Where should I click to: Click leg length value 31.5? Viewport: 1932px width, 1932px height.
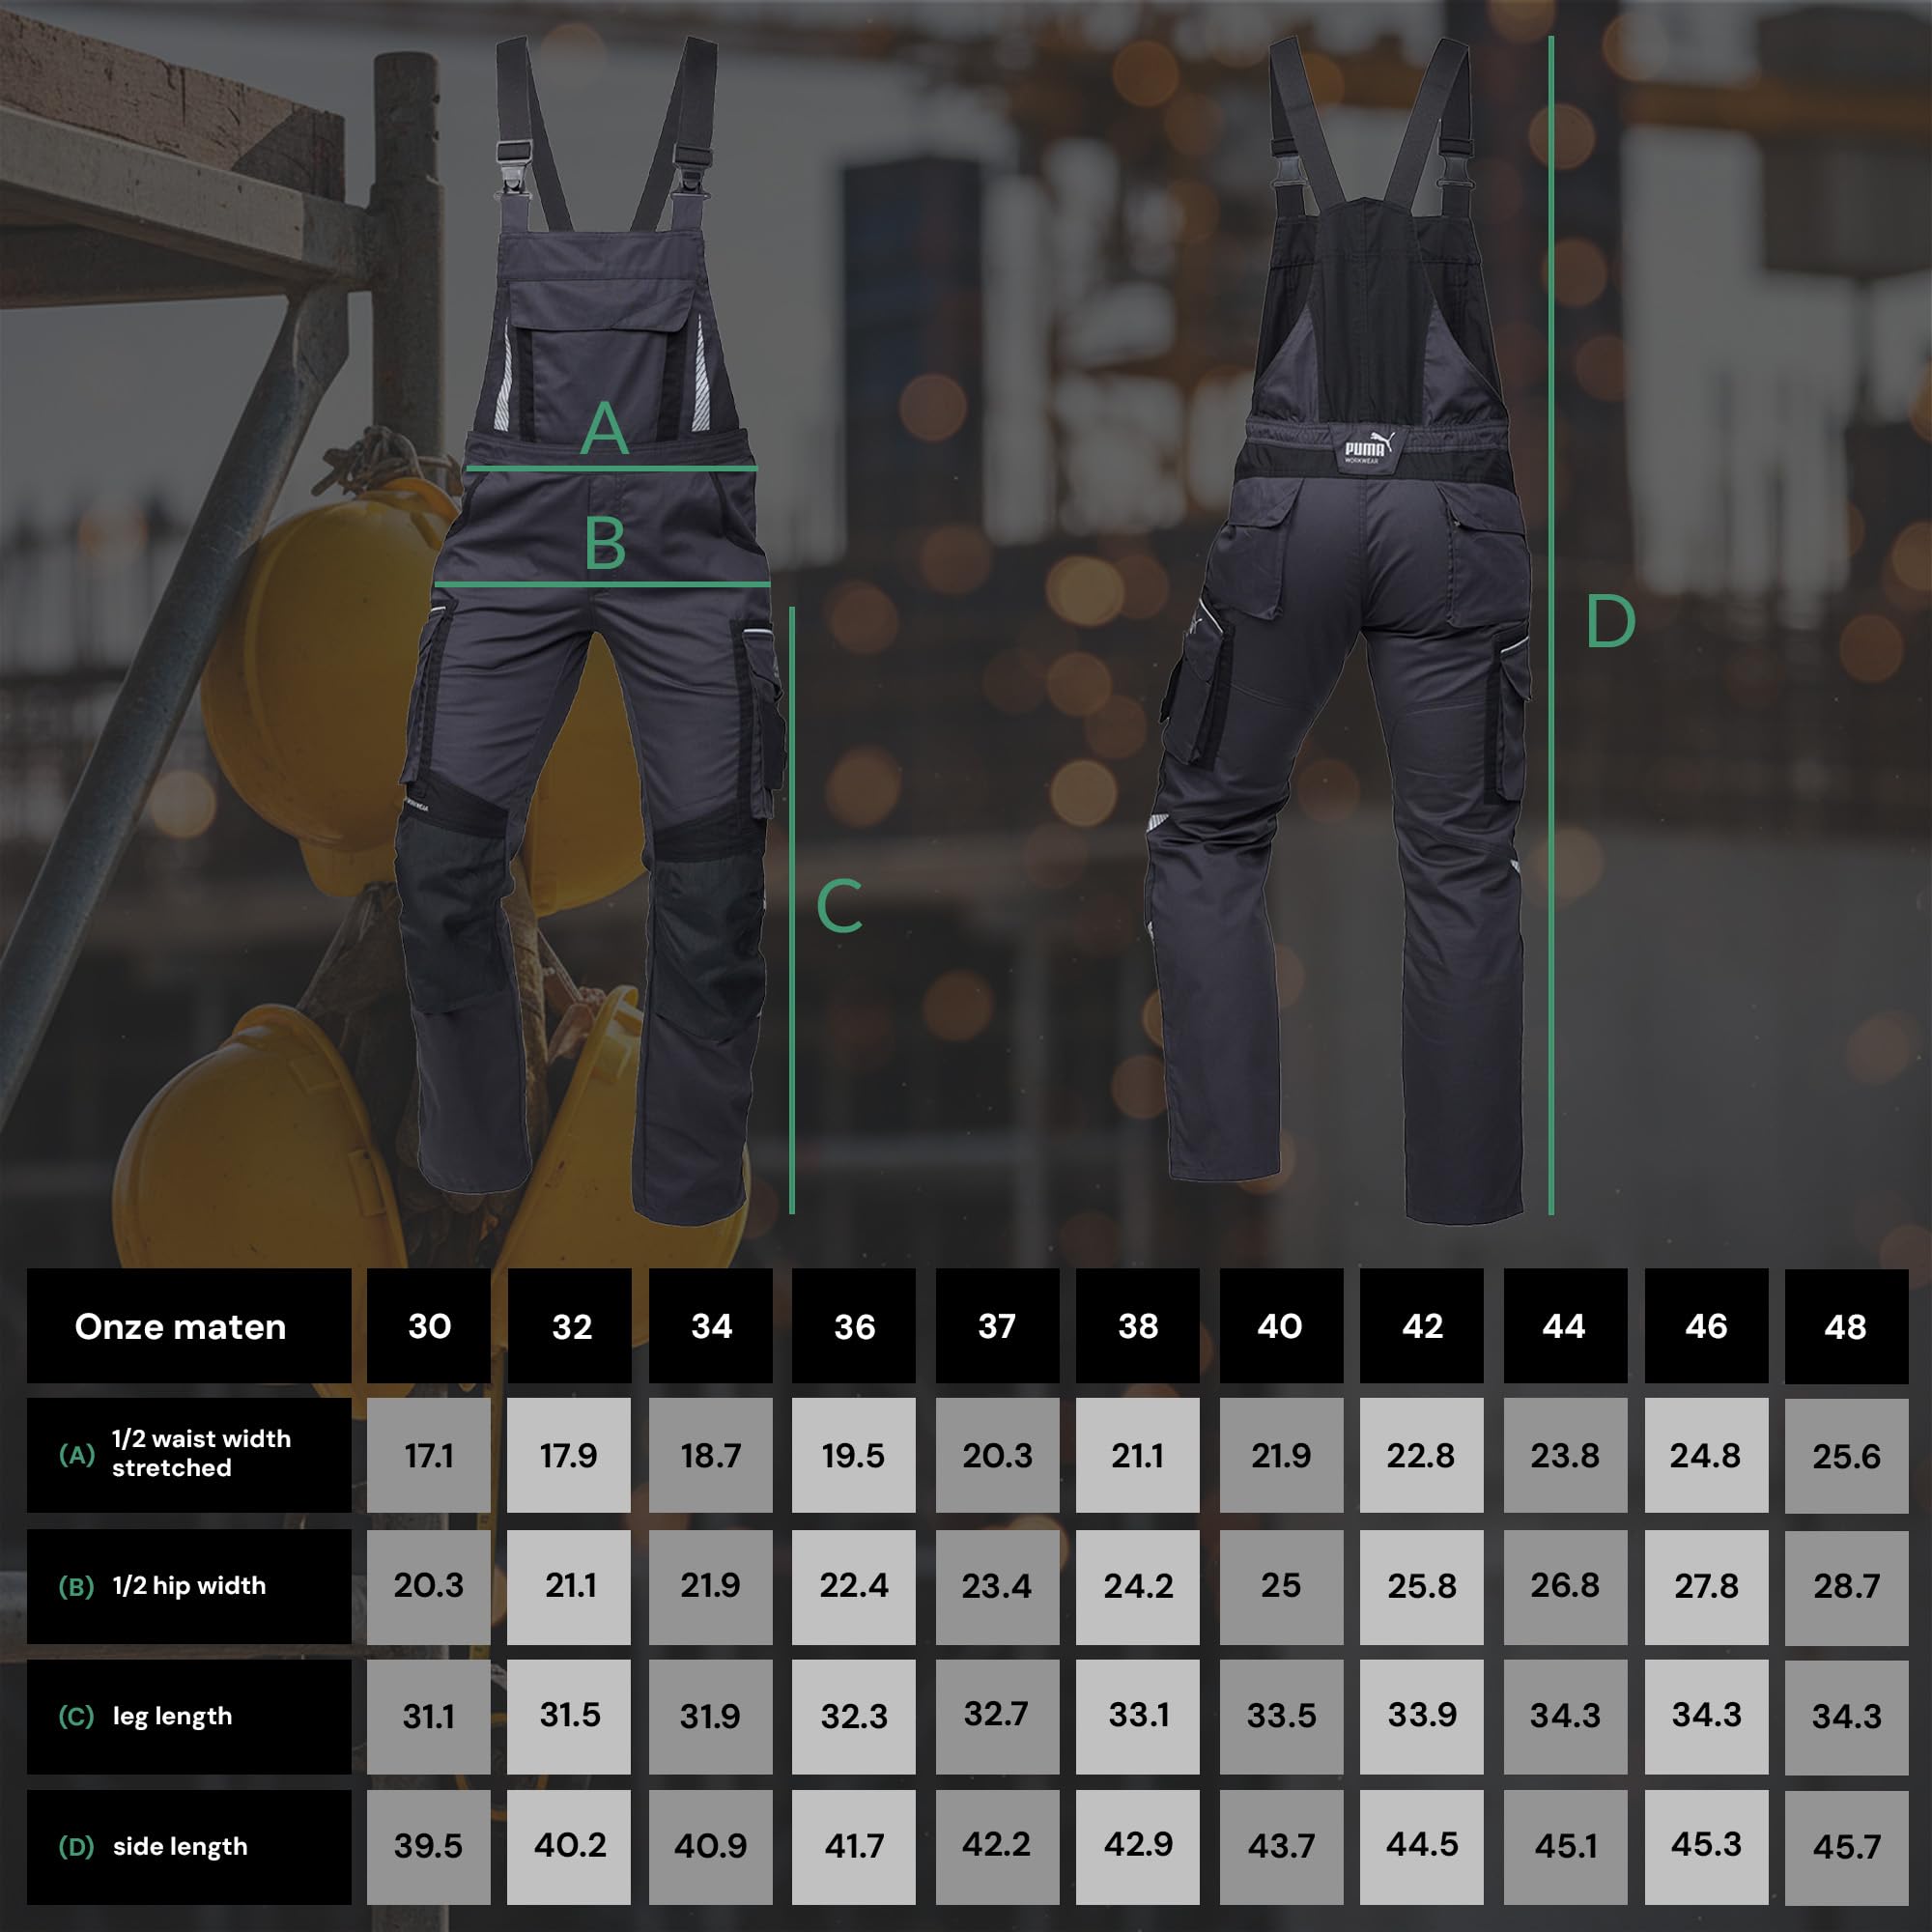click(569, 1717)
